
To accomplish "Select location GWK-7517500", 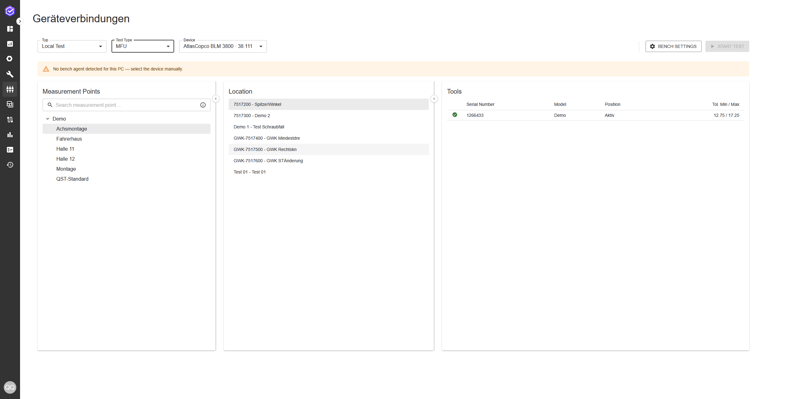I will (329, 149).
